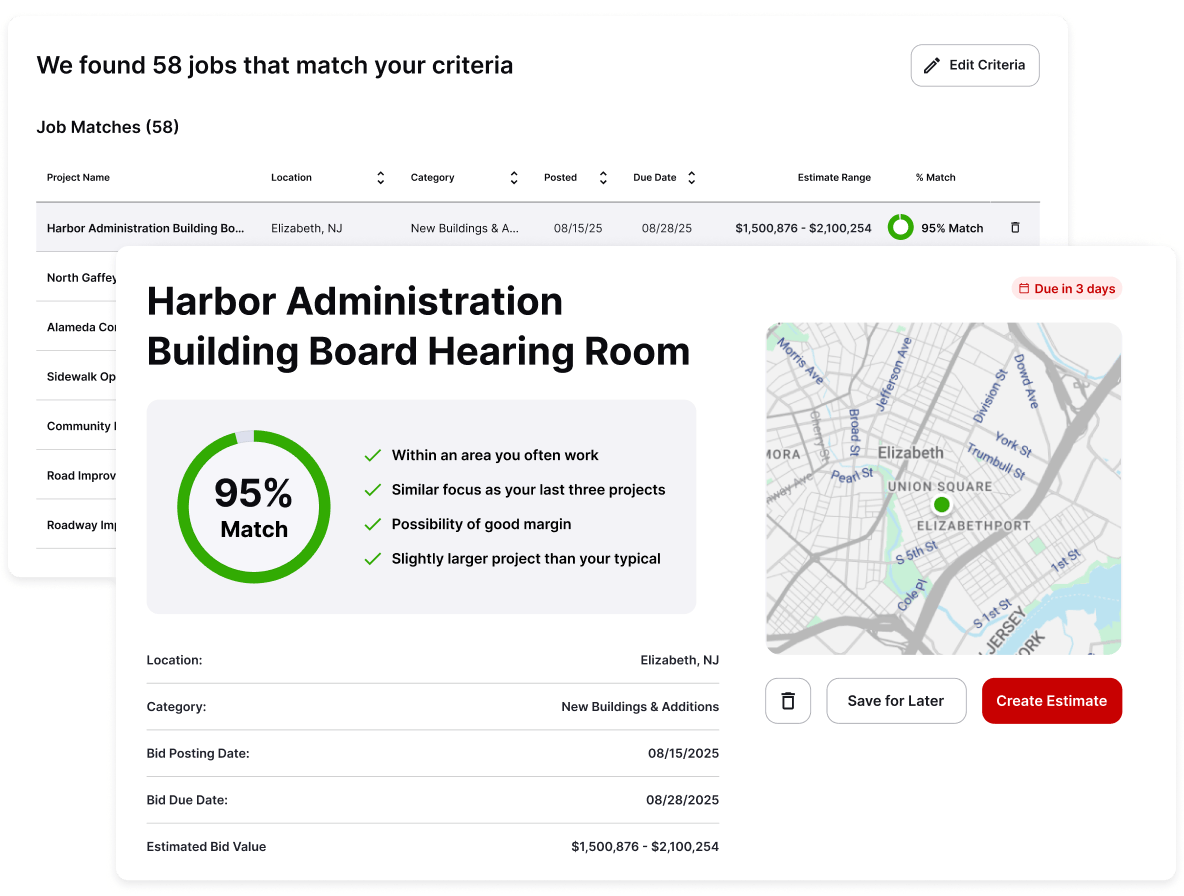The height and width of the screenshot is (896, 1184).
Task: Sort table by Location column arrows
Action: click(380, 178)
